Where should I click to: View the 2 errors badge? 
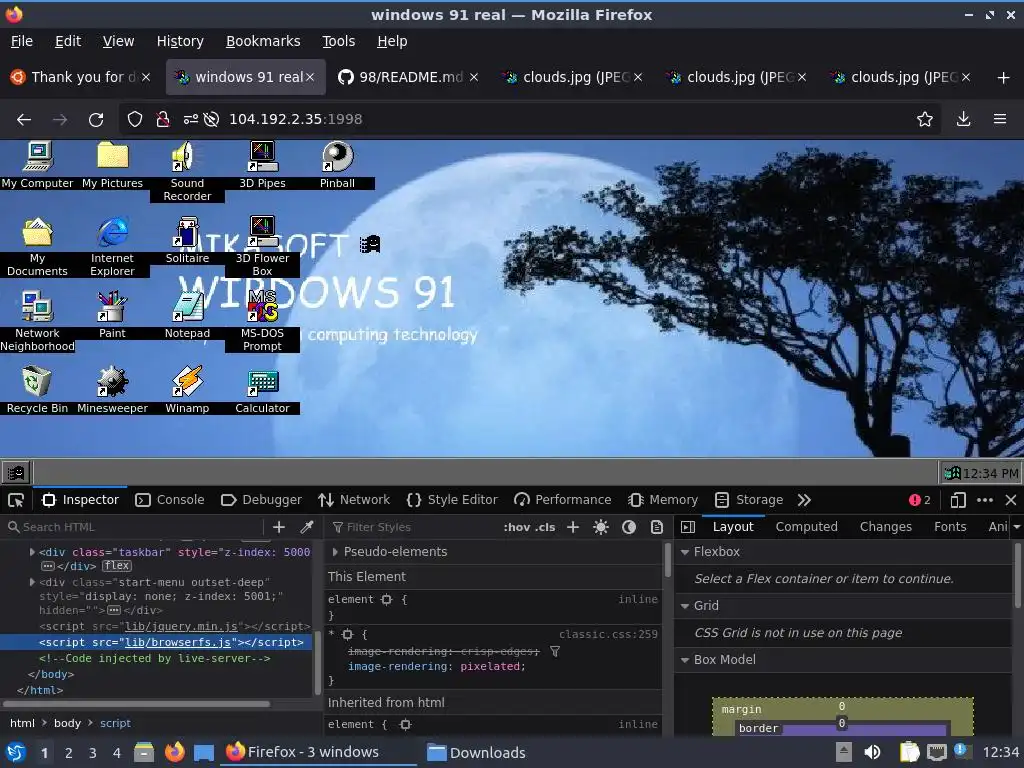pos(920,500)
